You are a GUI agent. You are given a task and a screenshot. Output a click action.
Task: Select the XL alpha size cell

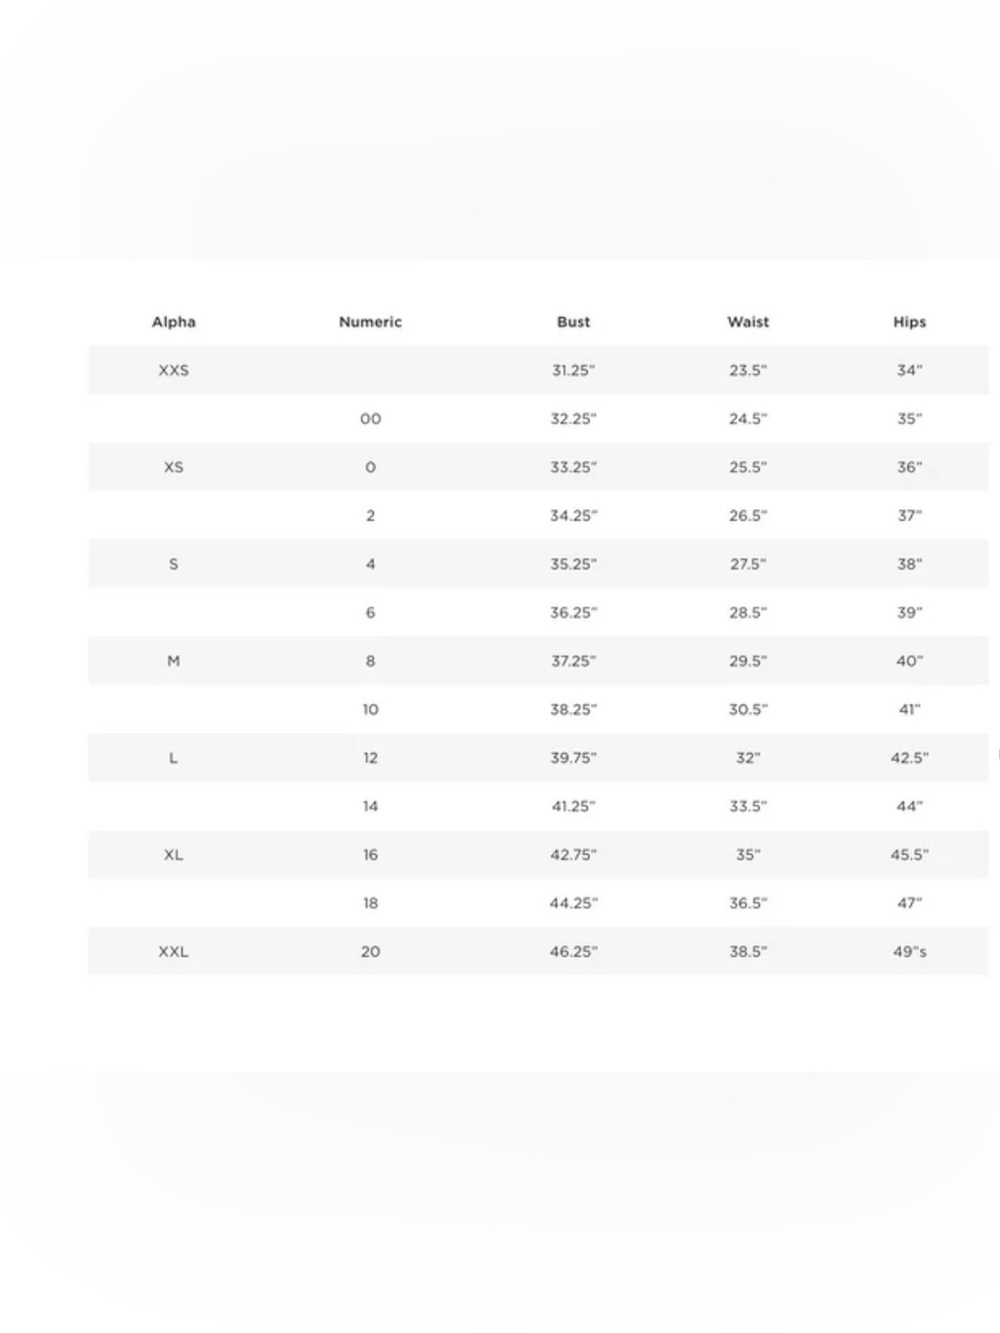tap(173, 855)
